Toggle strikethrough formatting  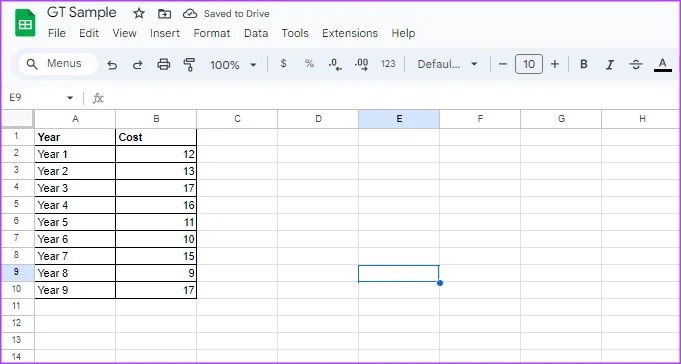tap(636, 65)
